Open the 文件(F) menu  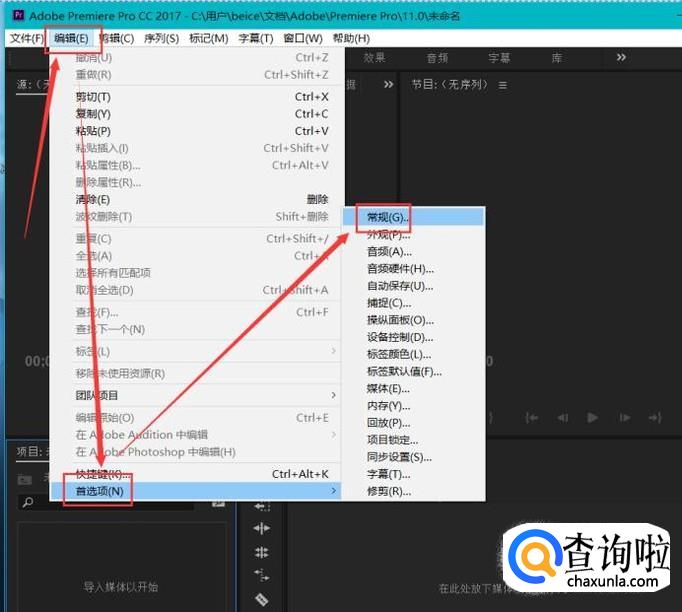point(27,39)
